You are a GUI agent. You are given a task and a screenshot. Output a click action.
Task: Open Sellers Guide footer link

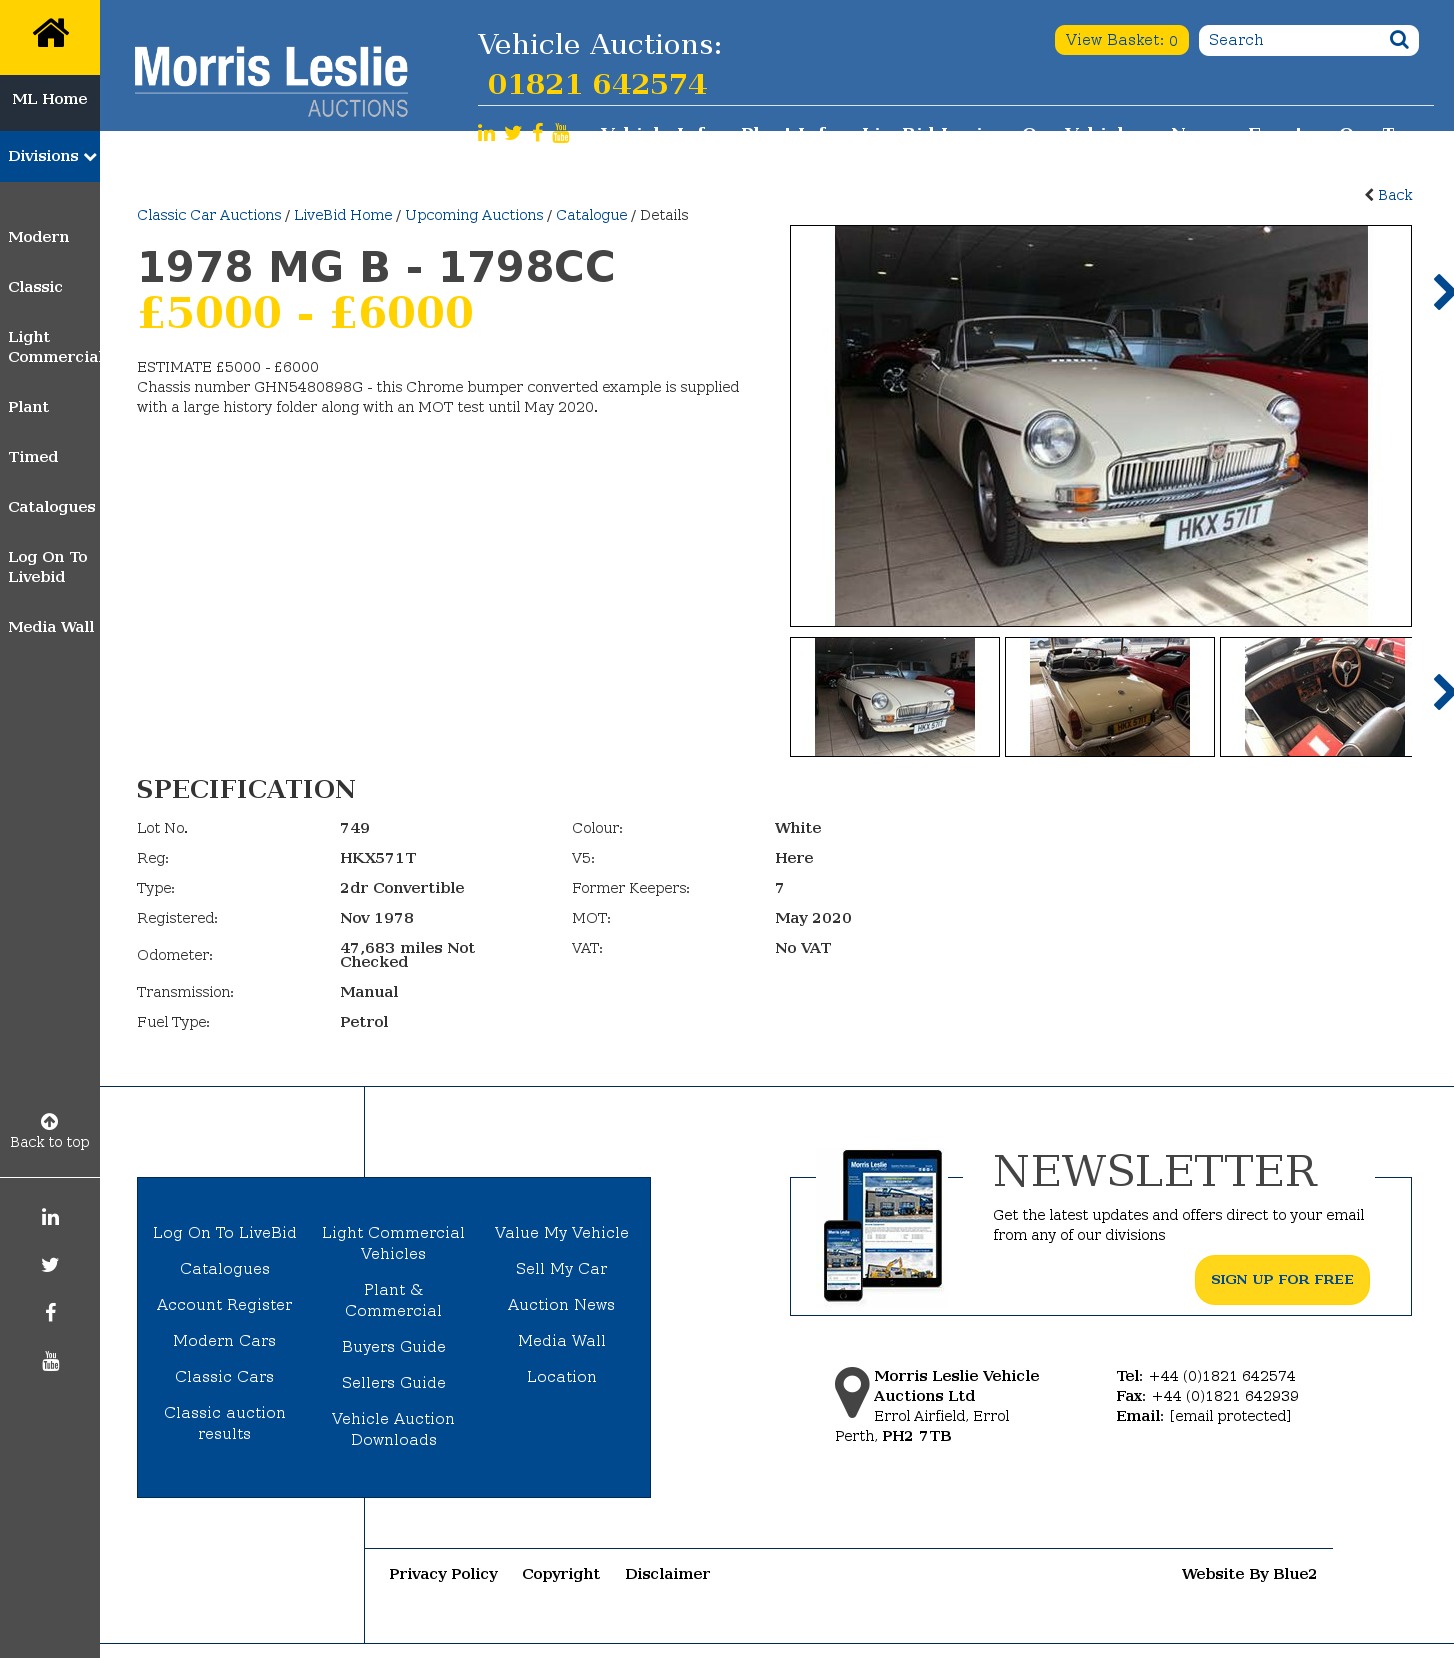394,1383
